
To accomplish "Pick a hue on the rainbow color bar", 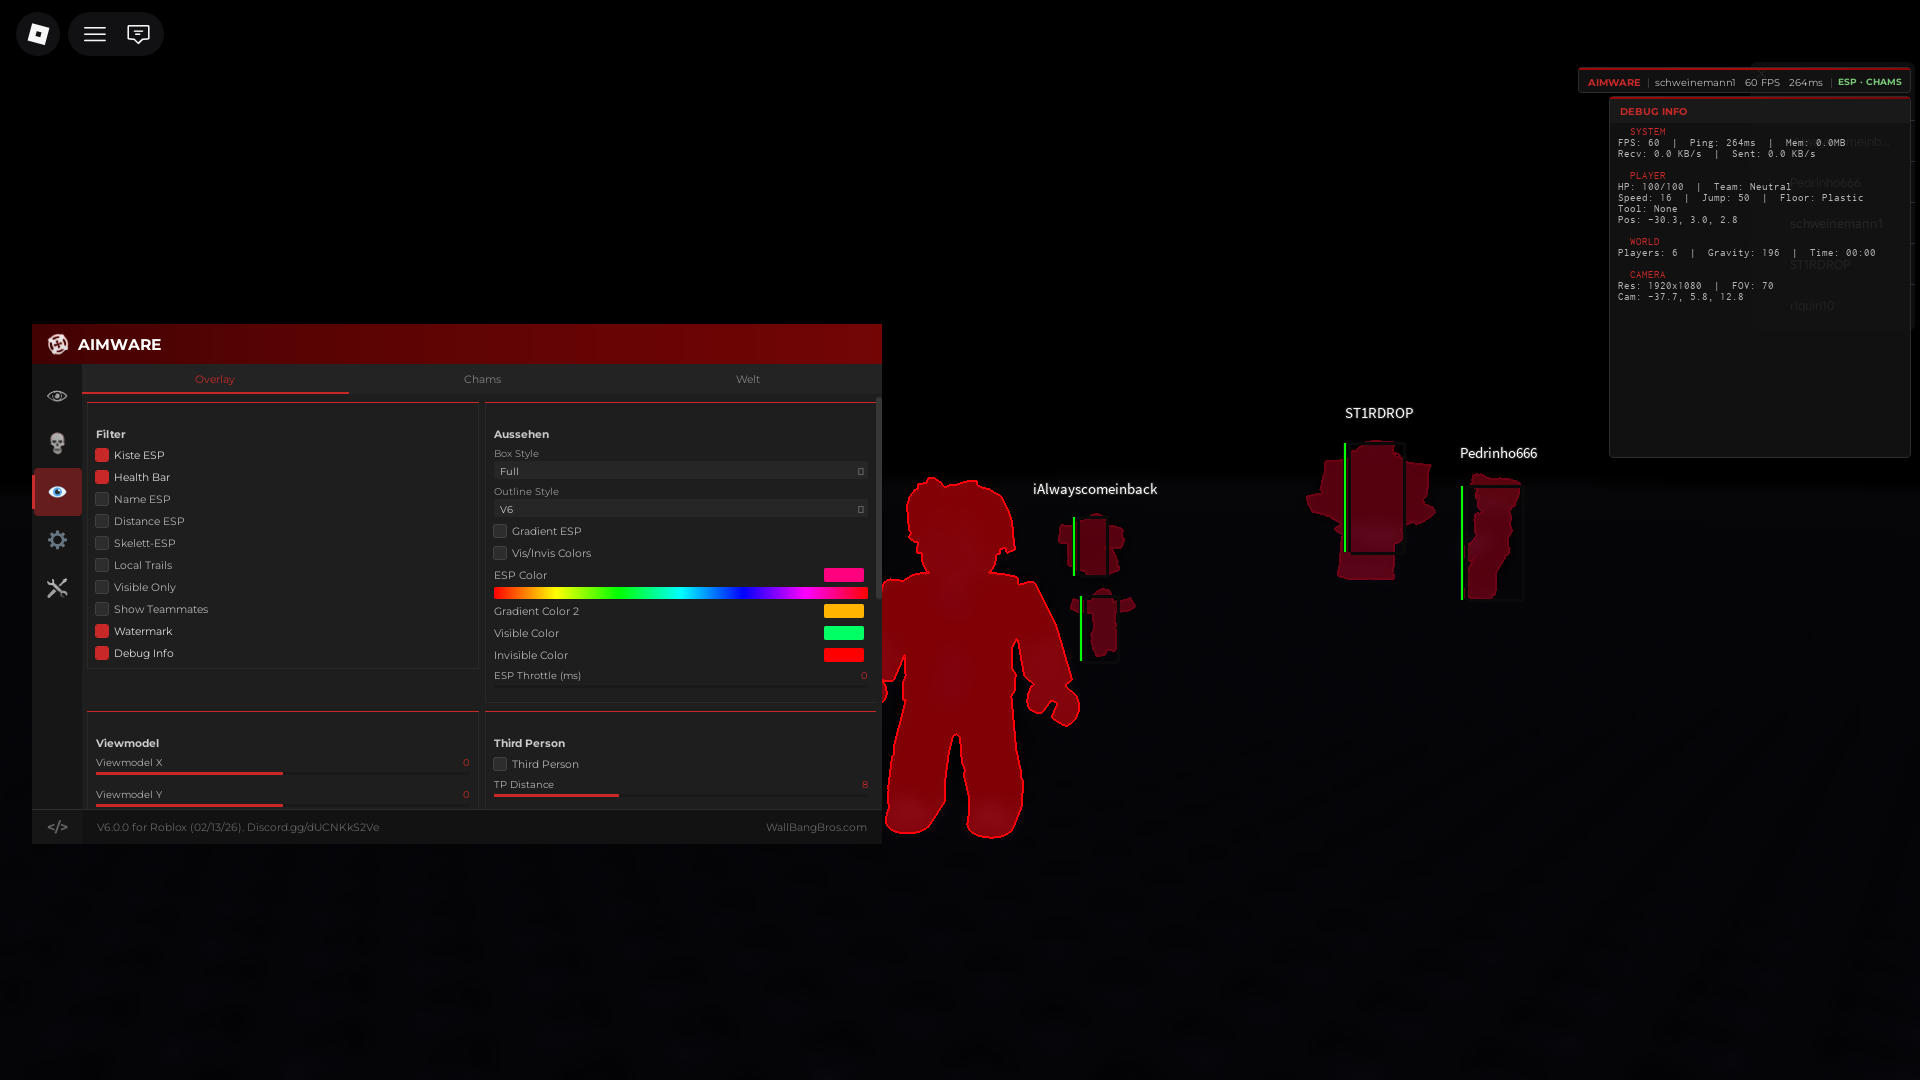I will (x=681, y=593).
